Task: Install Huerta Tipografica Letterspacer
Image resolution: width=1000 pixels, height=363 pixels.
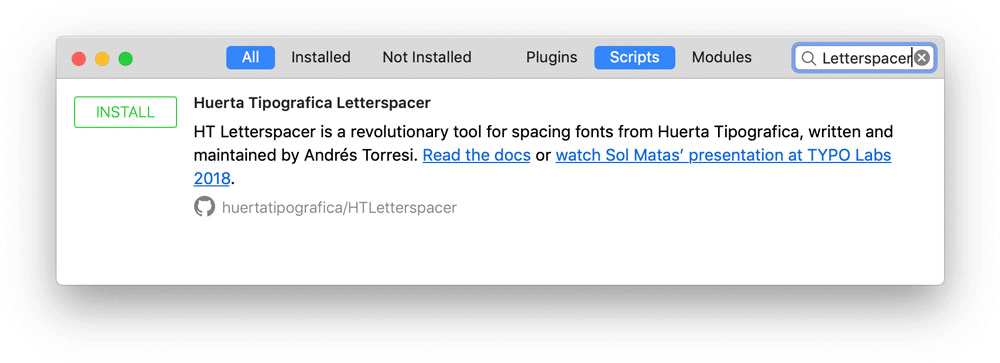Action: (125, 112)
